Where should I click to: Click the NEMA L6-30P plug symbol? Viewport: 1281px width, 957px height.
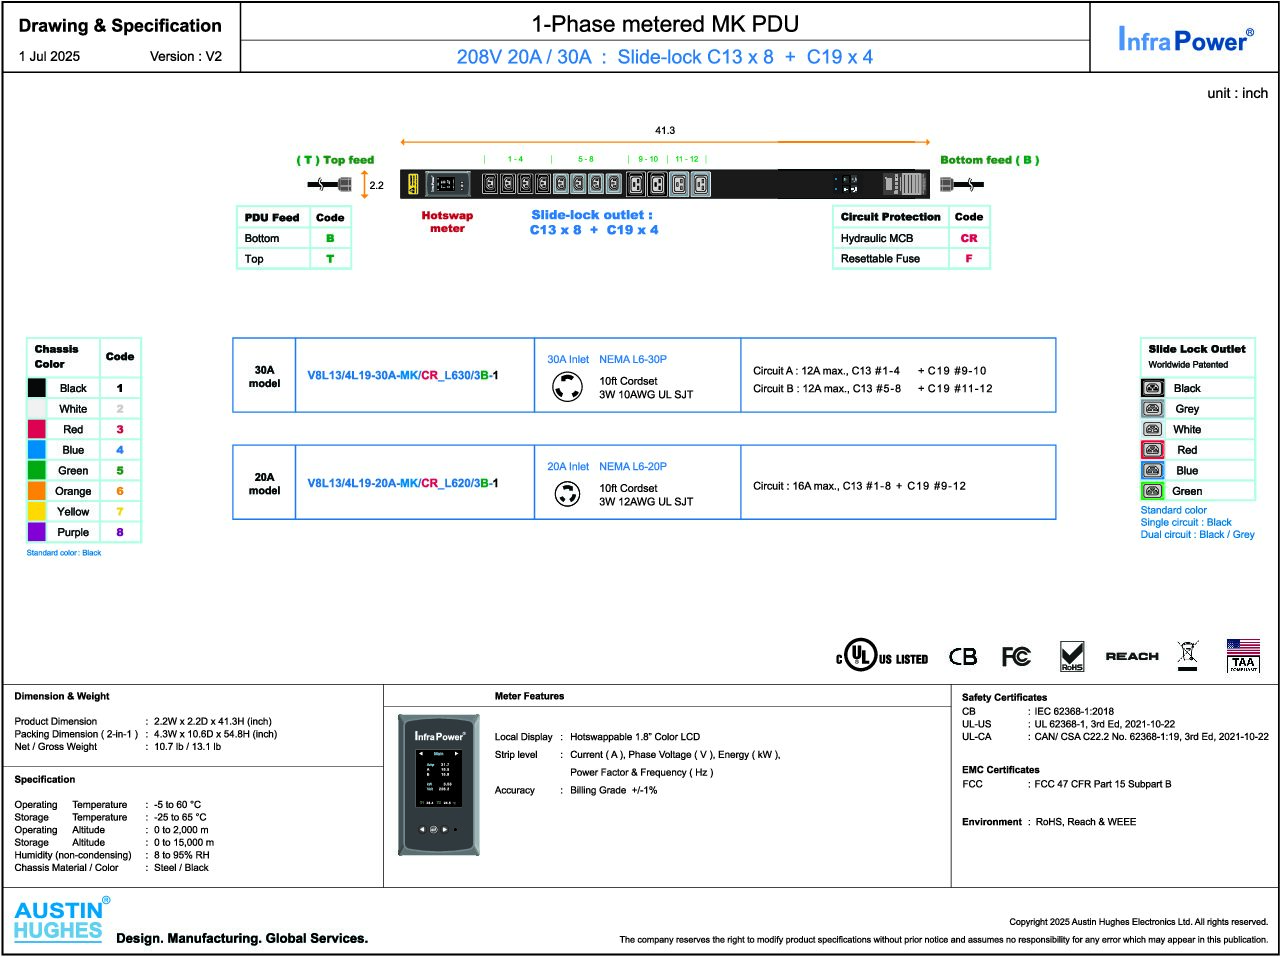pos(568,386)
